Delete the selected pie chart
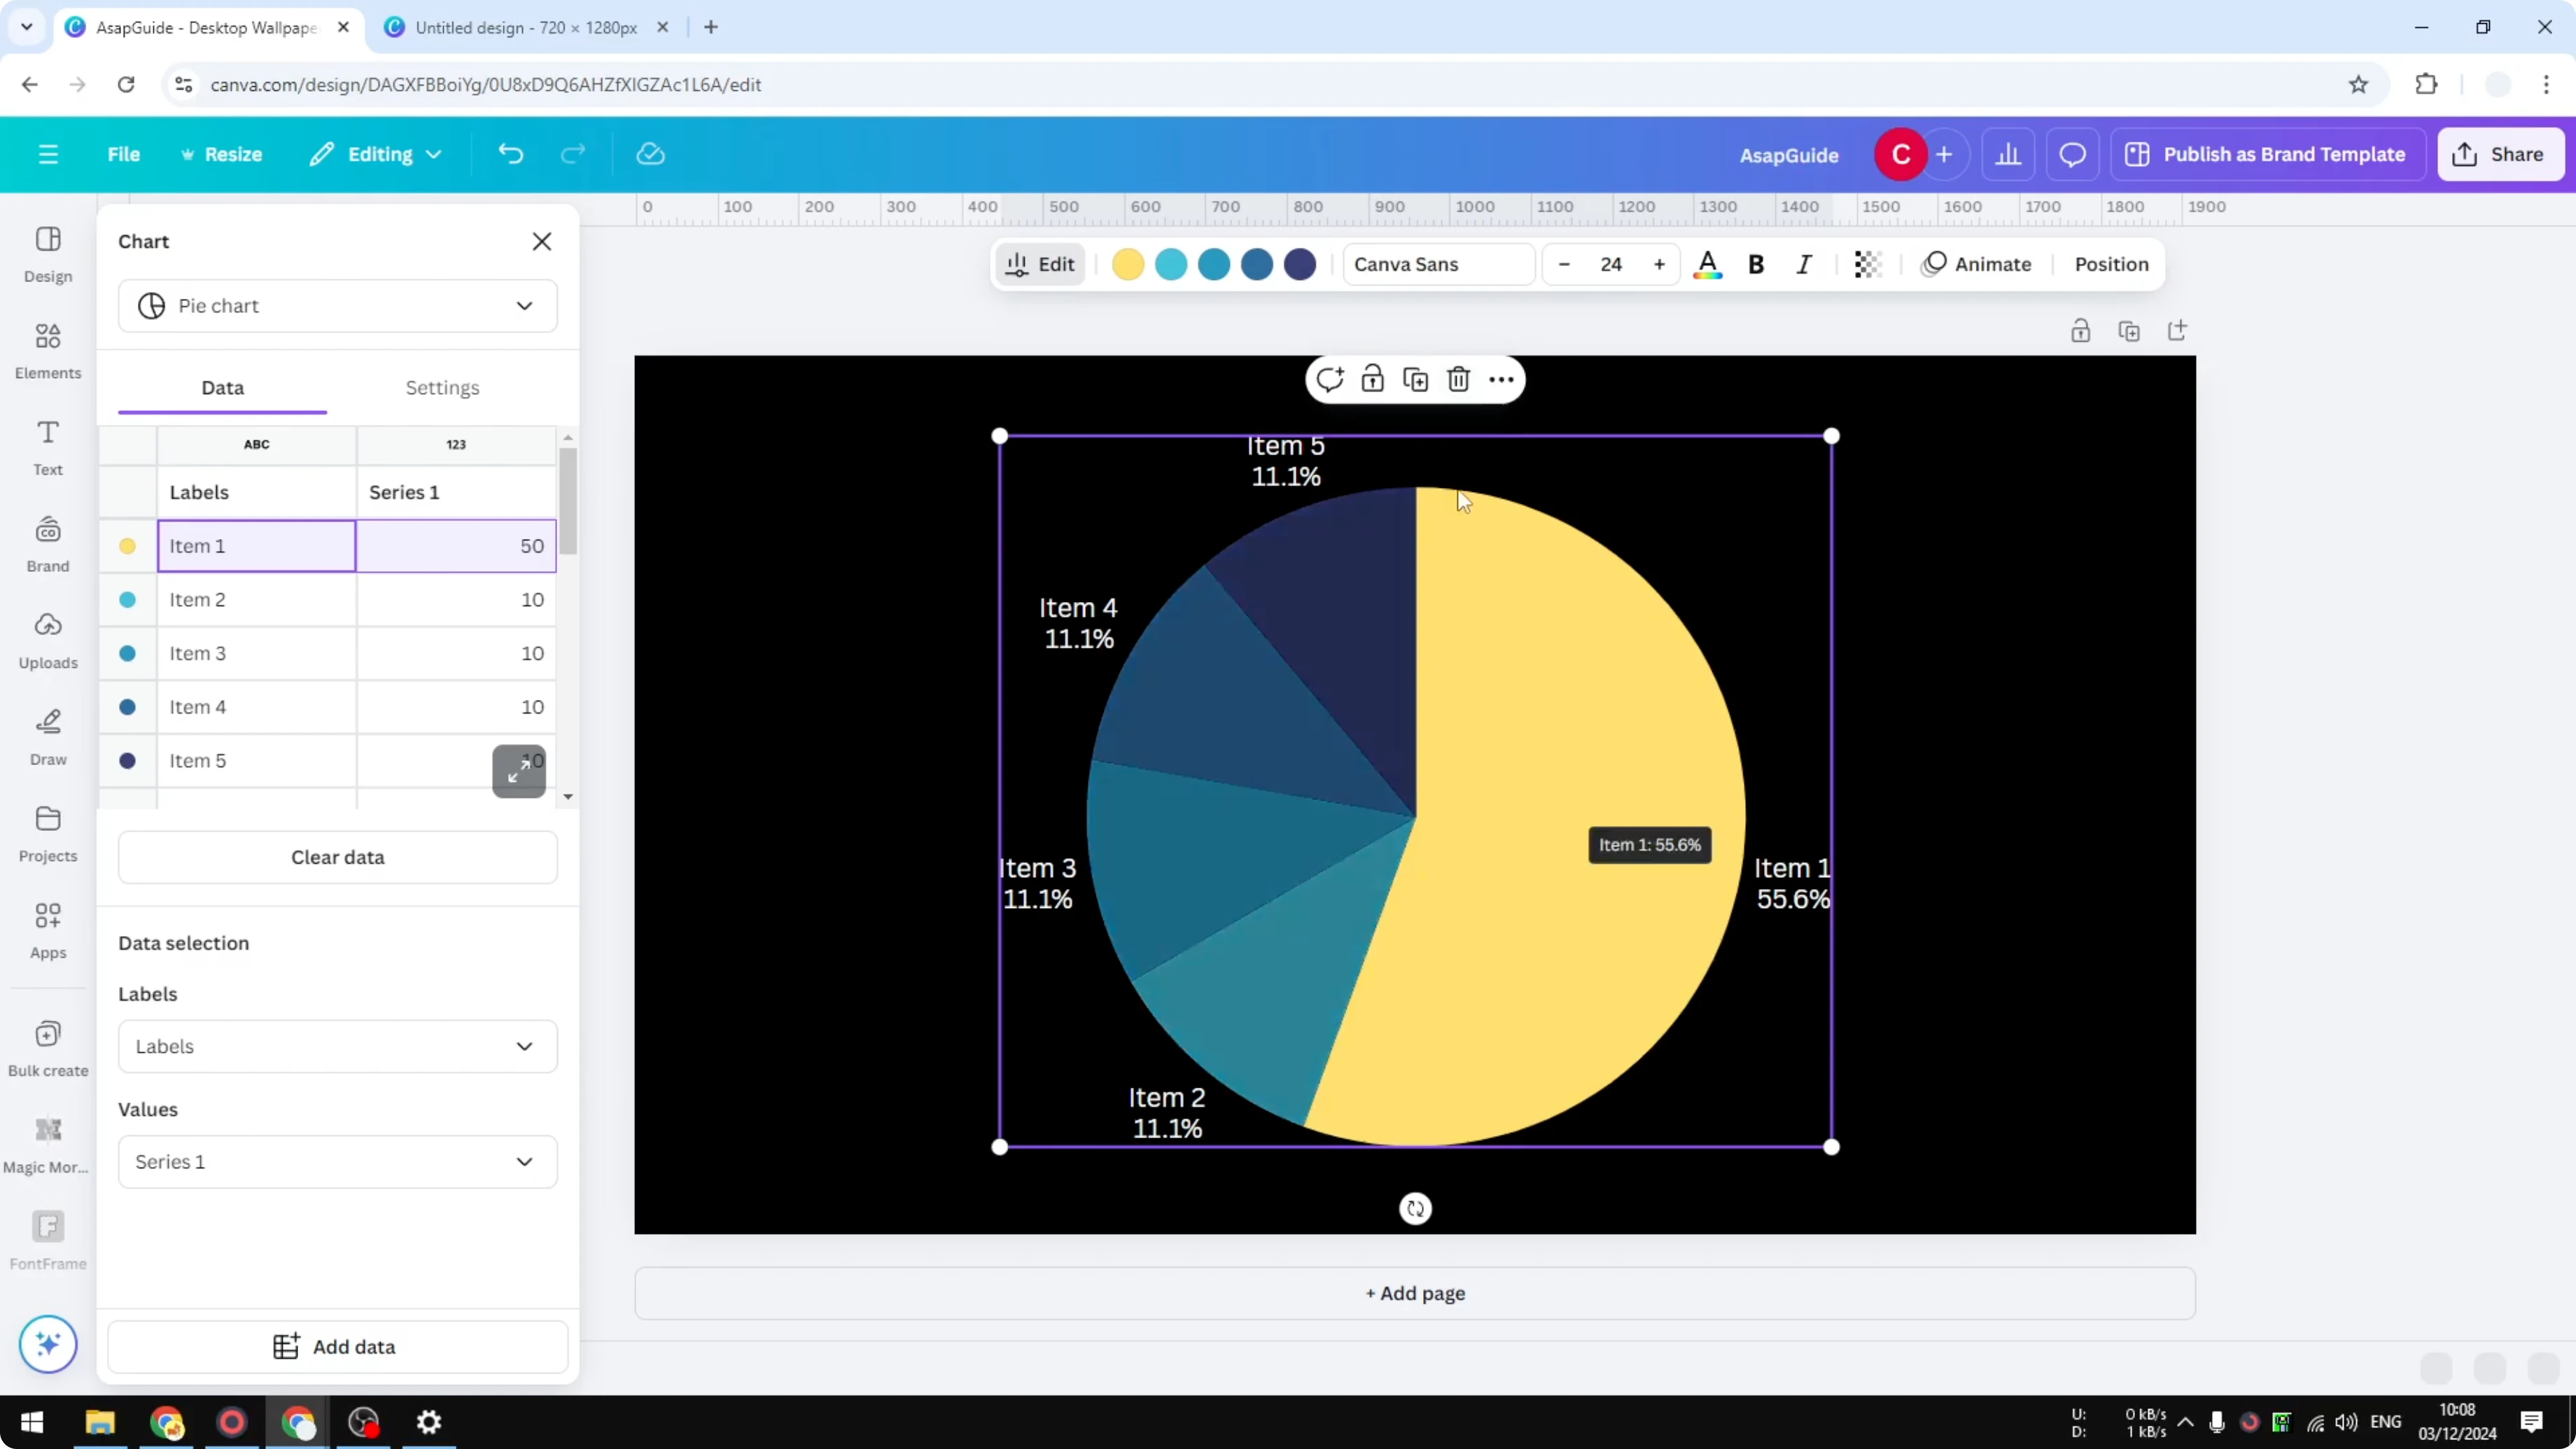This screenshot has height=1449, width=2576. (x=1458, y=379)
